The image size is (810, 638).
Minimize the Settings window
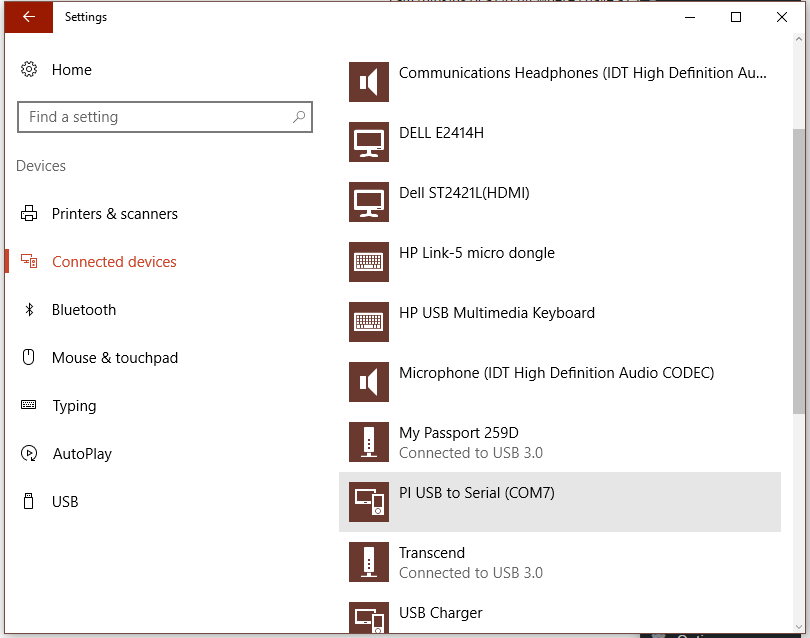[x=690, y=17]
